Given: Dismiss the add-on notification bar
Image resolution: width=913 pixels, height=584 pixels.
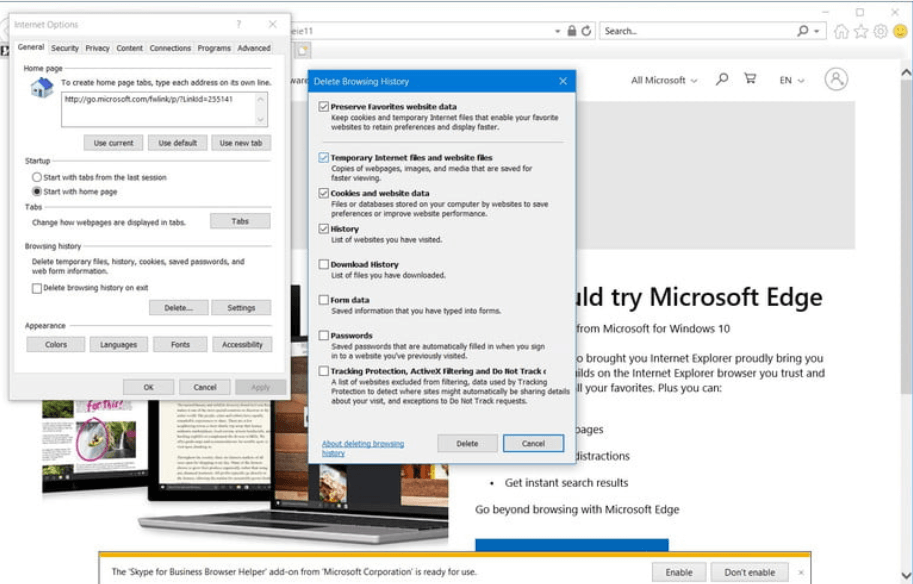Looking at the screenshot, I should point(801,572).
